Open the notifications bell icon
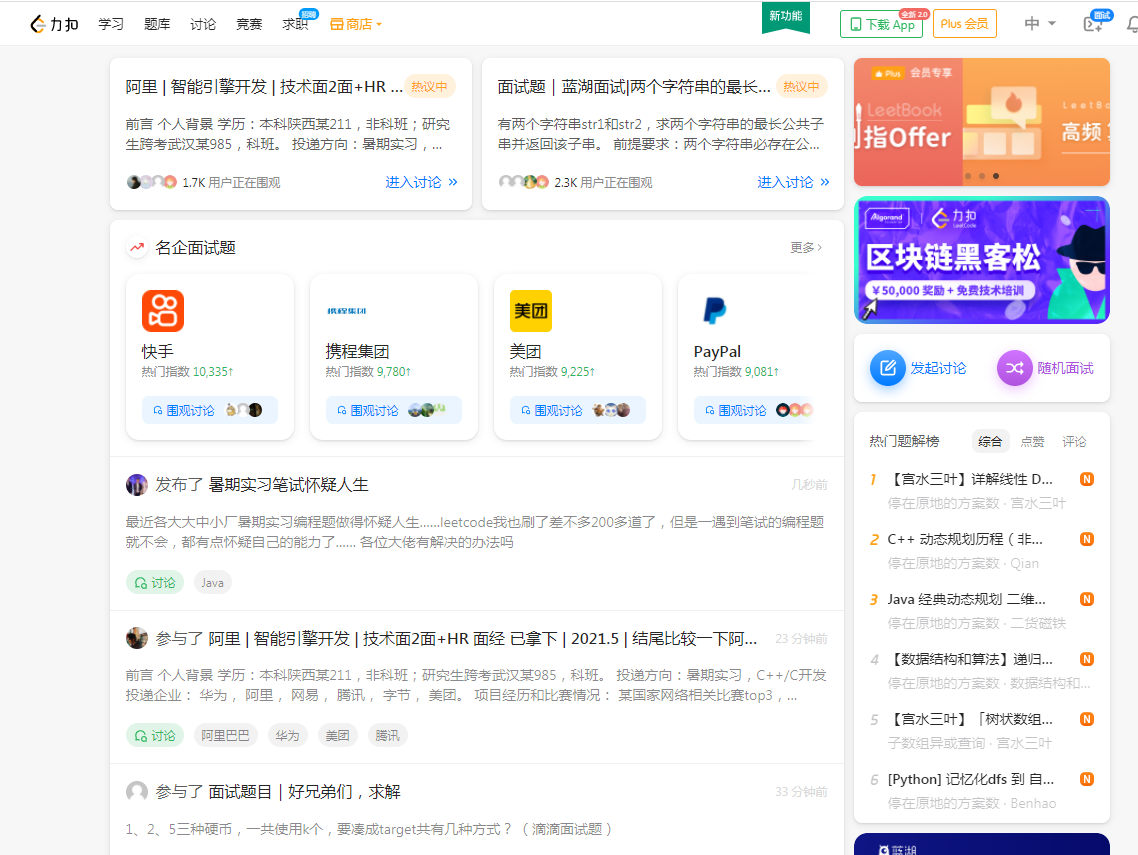 tap(1132, 25)
